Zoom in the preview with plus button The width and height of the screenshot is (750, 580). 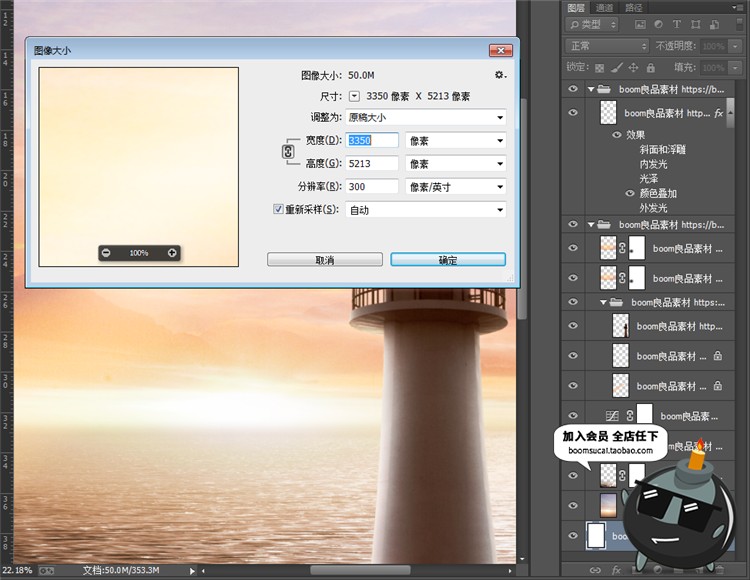(x=172, y=253)
